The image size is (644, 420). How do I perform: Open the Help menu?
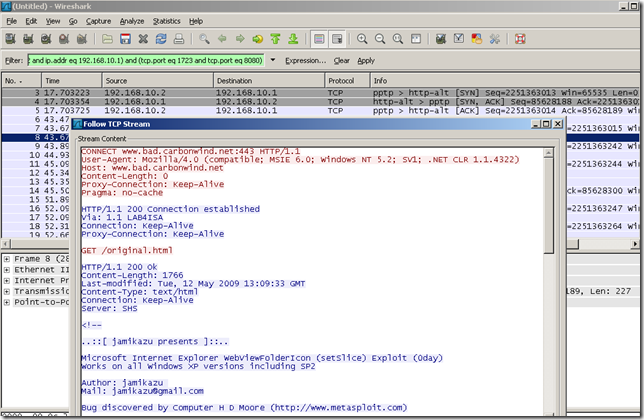196,21
